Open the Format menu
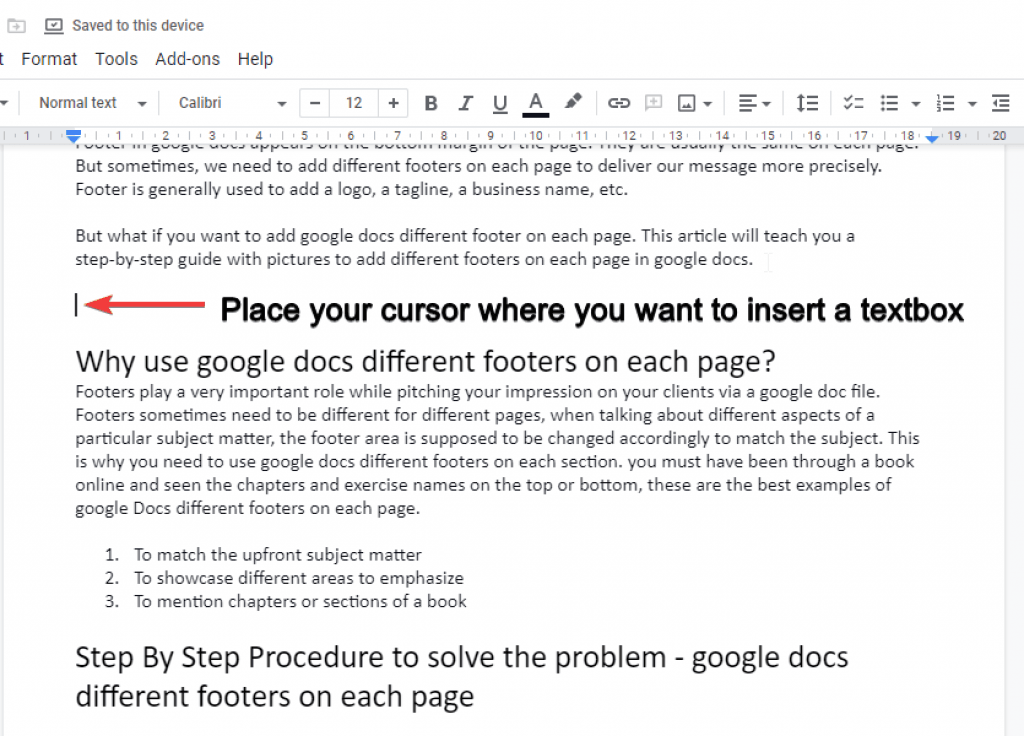Image resolution: width=1024 pixels, height=736 pixels. tap(49, 59)
